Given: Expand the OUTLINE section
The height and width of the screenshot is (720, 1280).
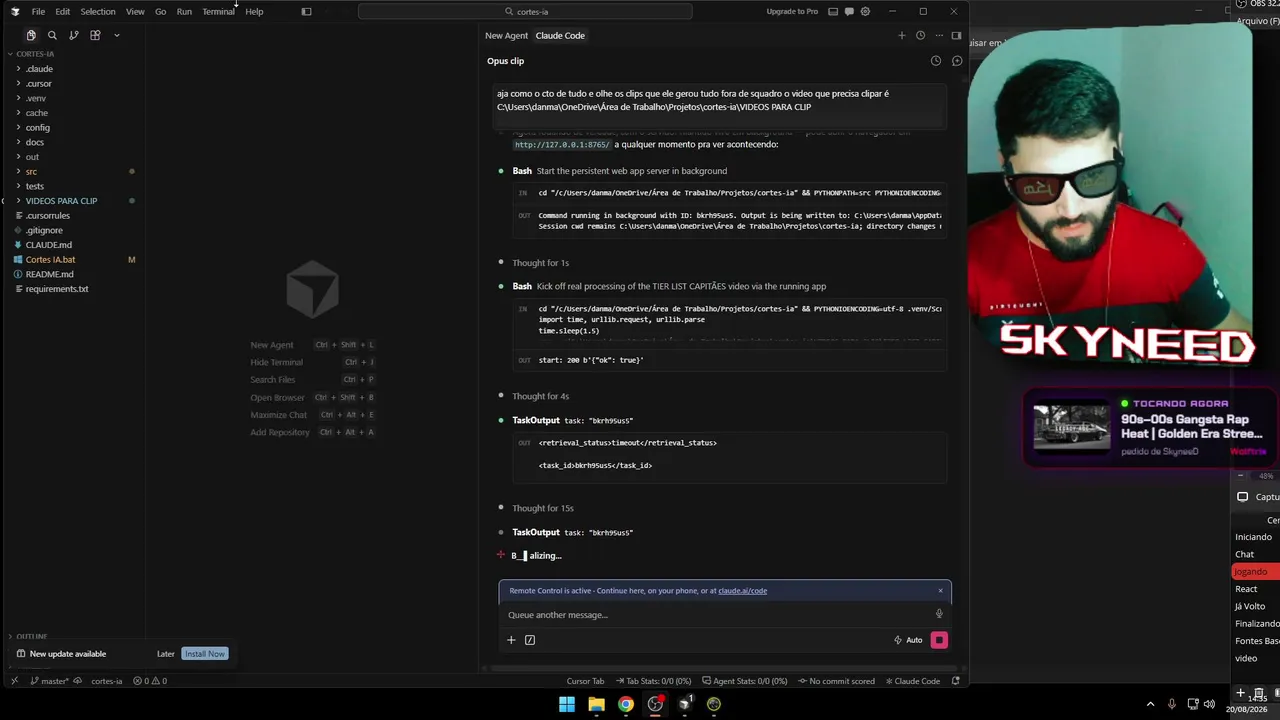Looking at the screenshot, I should click(31, 636).
